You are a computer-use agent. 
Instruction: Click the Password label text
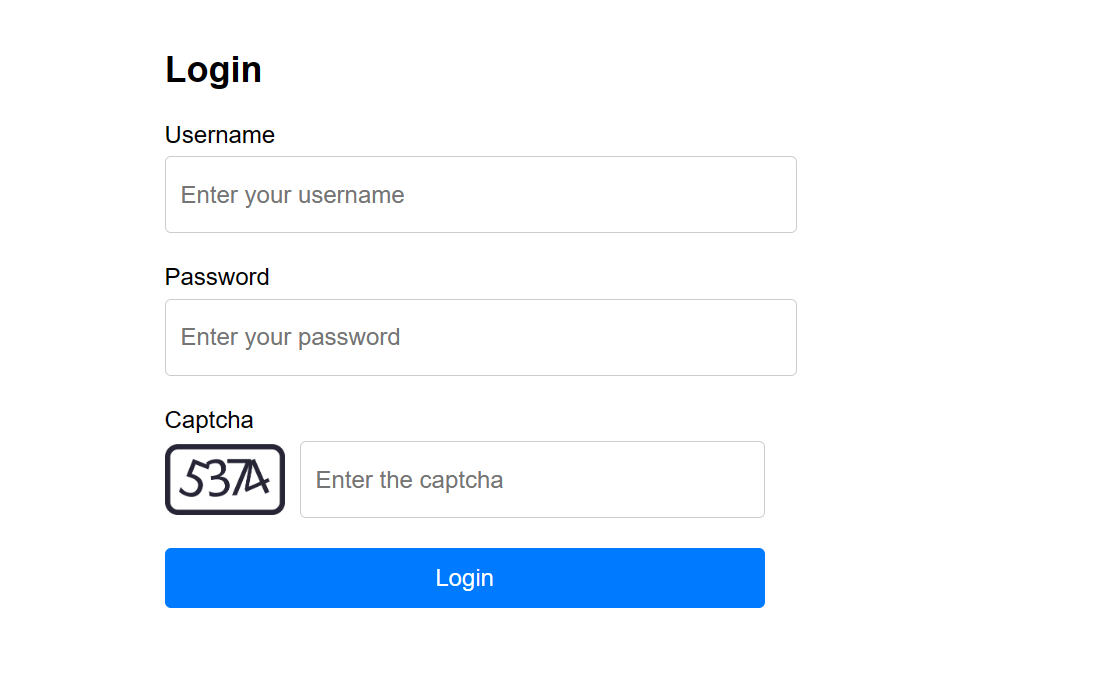(217, 277)
